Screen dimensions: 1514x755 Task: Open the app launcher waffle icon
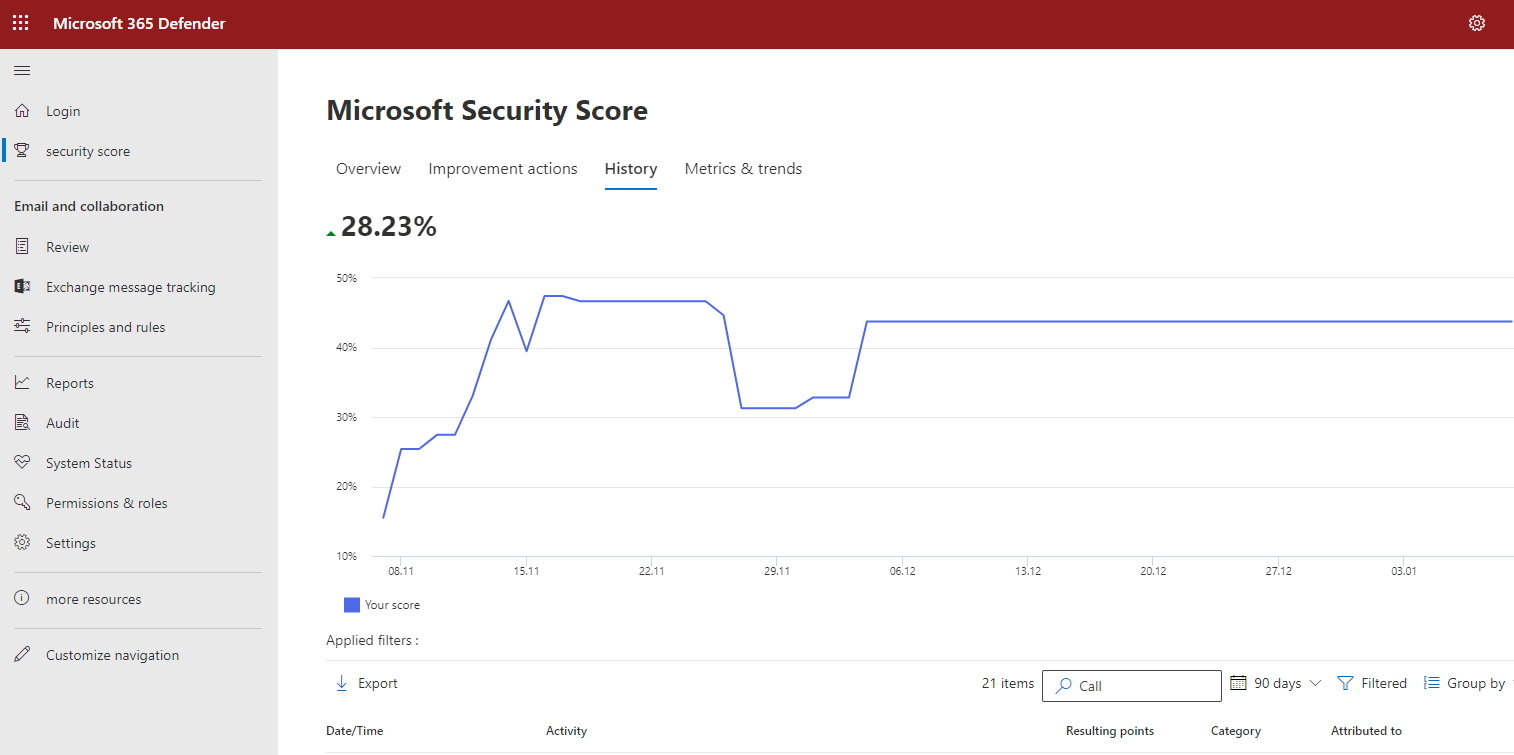[21, 23]
